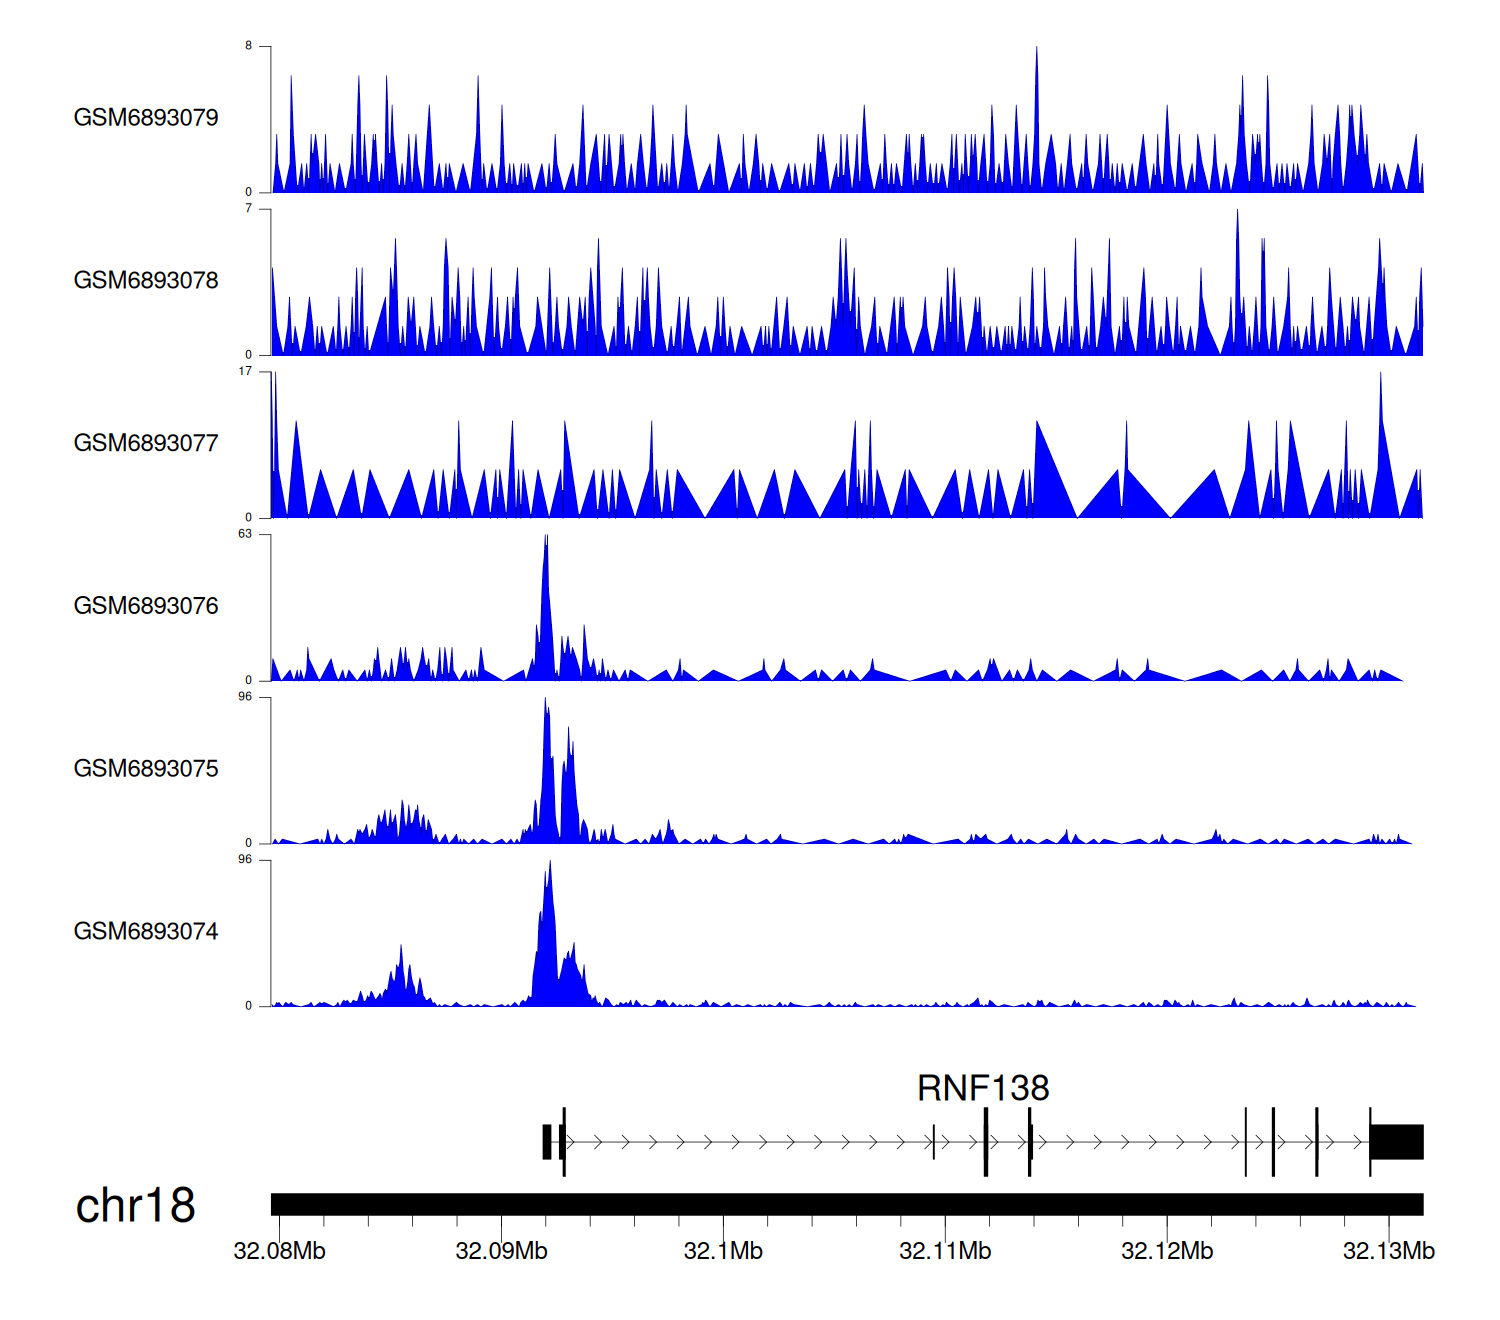The image size is (1500, 1320).
Task: Select the 32.12Mb axis position label
Action: pyautogui.click(x=1167, y=1251)
